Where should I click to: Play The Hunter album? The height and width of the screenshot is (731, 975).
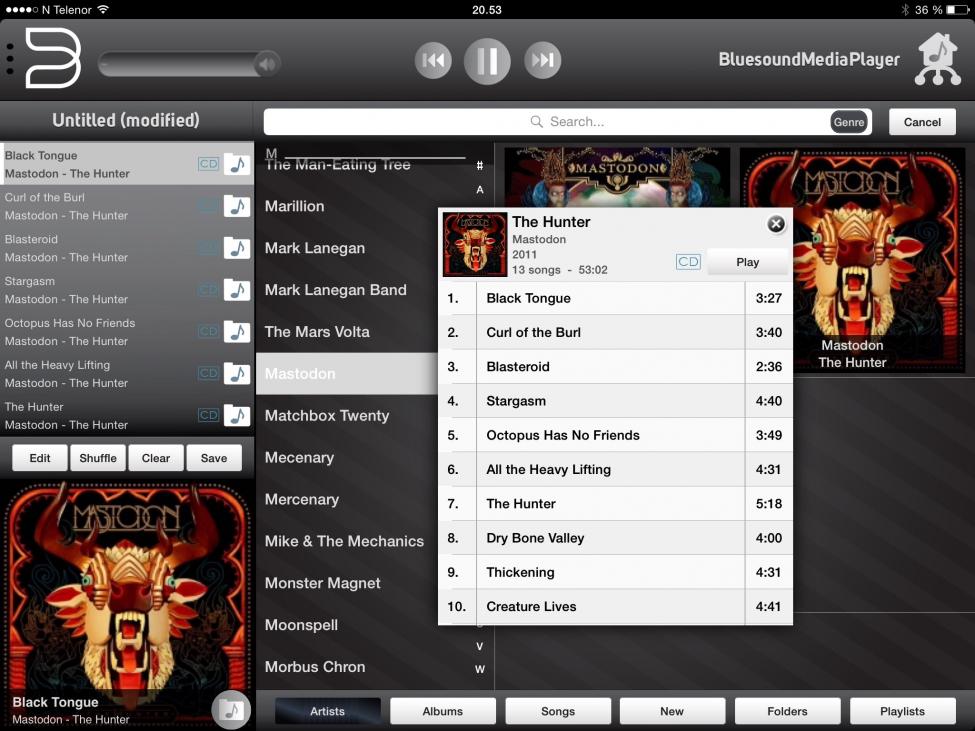coord(747,262)
